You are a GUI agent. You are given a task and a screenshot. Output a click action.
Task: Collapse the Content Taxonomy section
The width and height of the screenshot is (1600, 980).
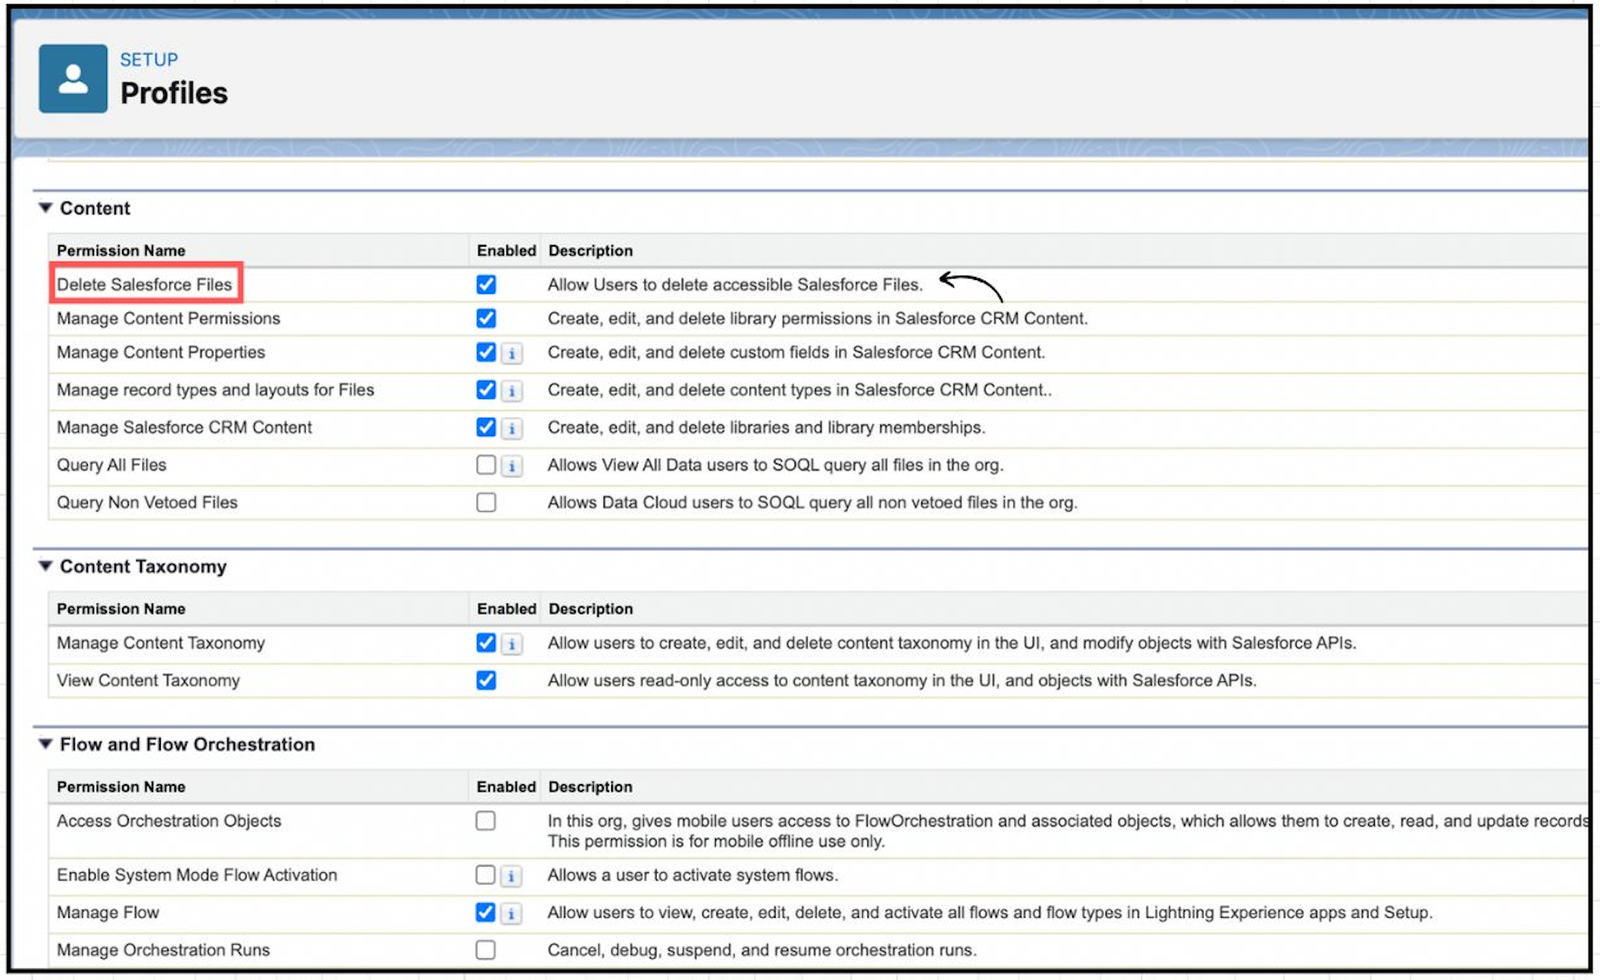pyautogui.click(x=45, y=566)
